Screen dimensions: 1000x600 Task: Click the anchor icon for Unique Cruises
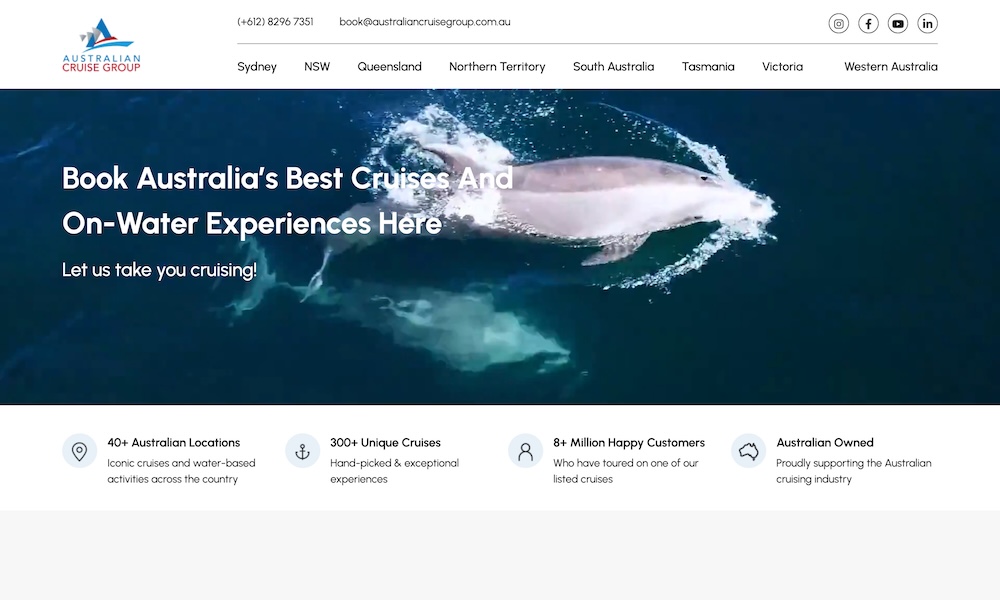(x=302, y=451)
